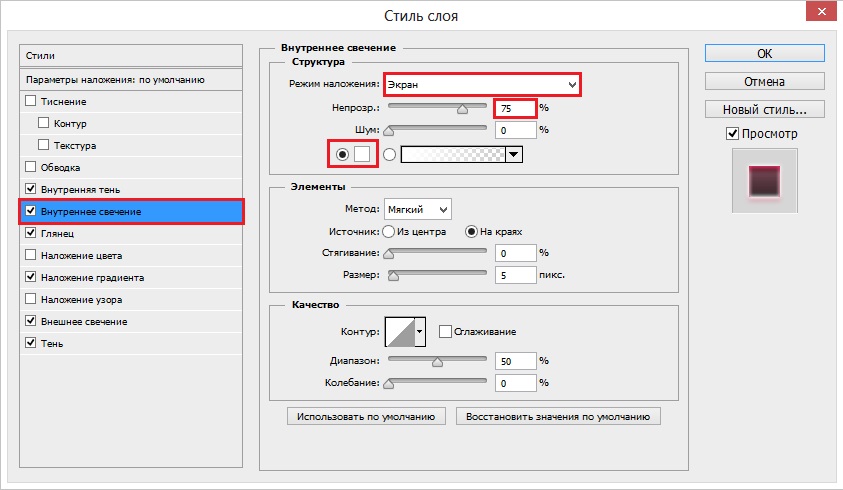The height and width of the screenshot is (490, 843).
Task: Uncheck Наложение градиента checkbox
Action: click(31, 277)
